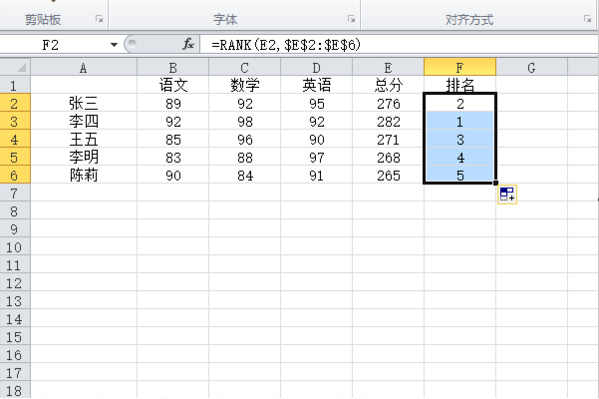Click rank cell F4 showing 3
This screenshot has height=399, width=599.
pos(460,139)
